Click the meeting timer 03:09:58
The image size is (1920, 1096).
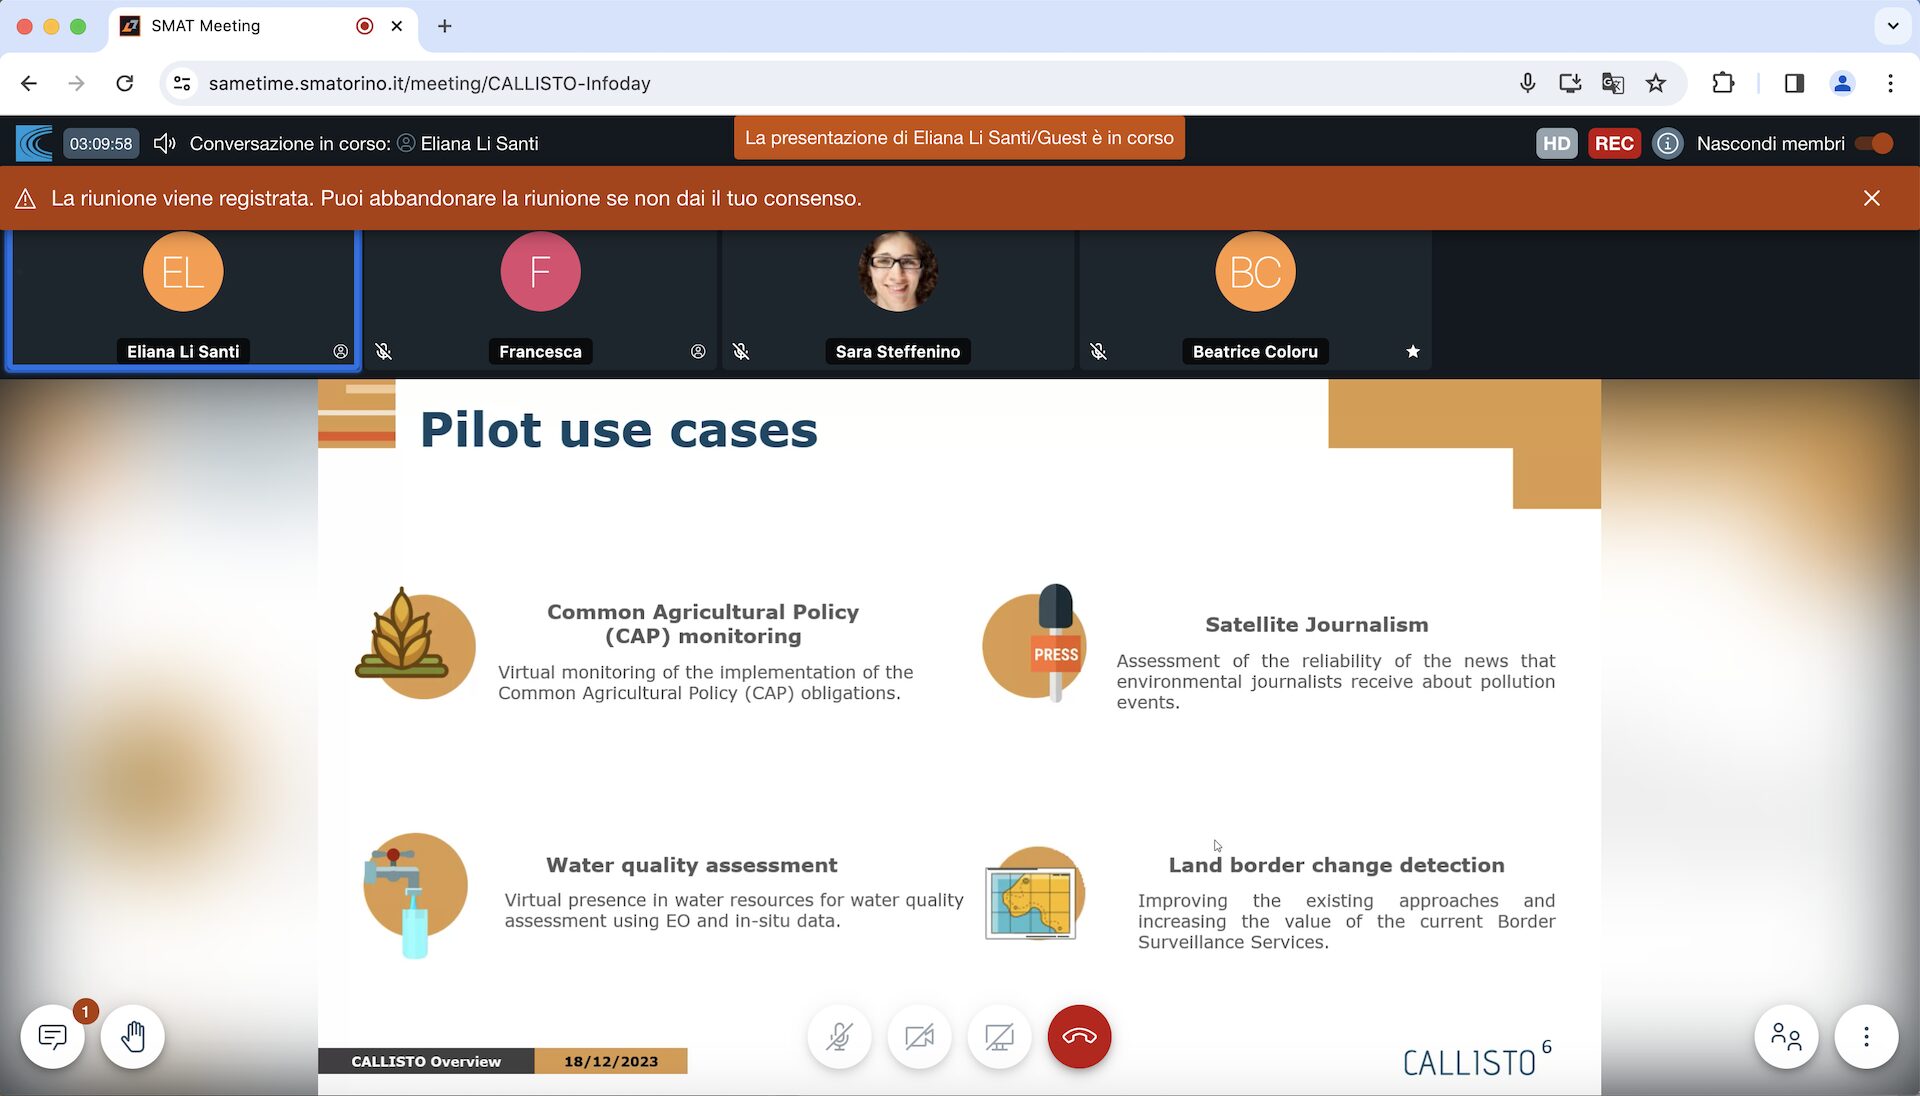click(101, 143)
